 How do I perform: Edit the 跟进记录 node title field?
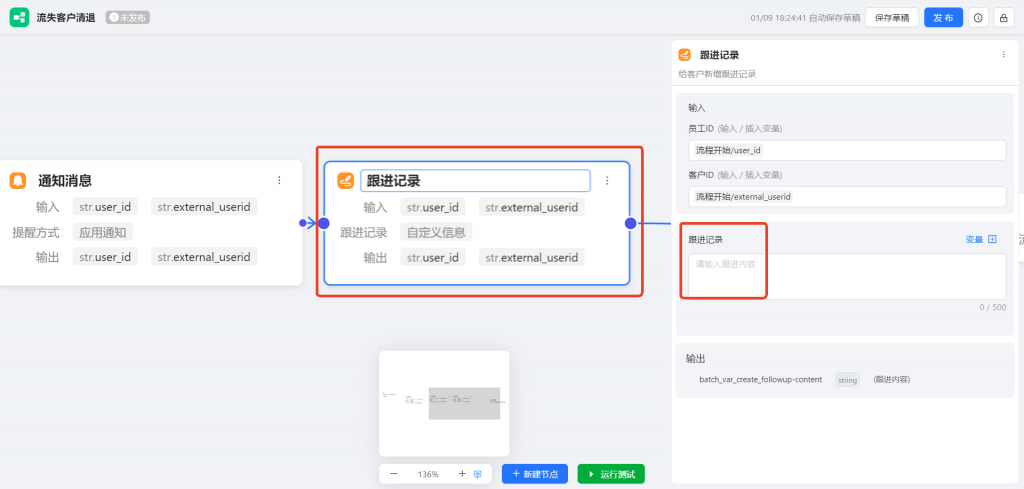pyautogui.click(x=475, y=181)
